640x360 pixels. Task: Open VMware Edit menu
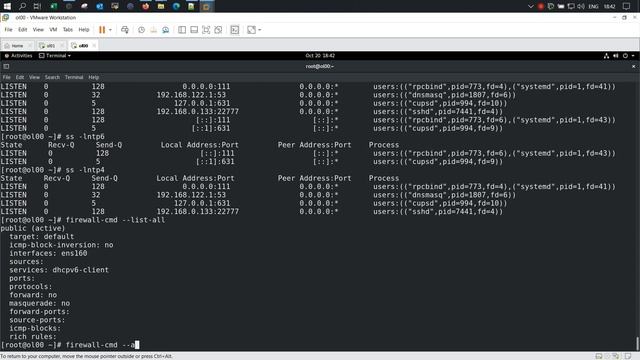(22, 30)
